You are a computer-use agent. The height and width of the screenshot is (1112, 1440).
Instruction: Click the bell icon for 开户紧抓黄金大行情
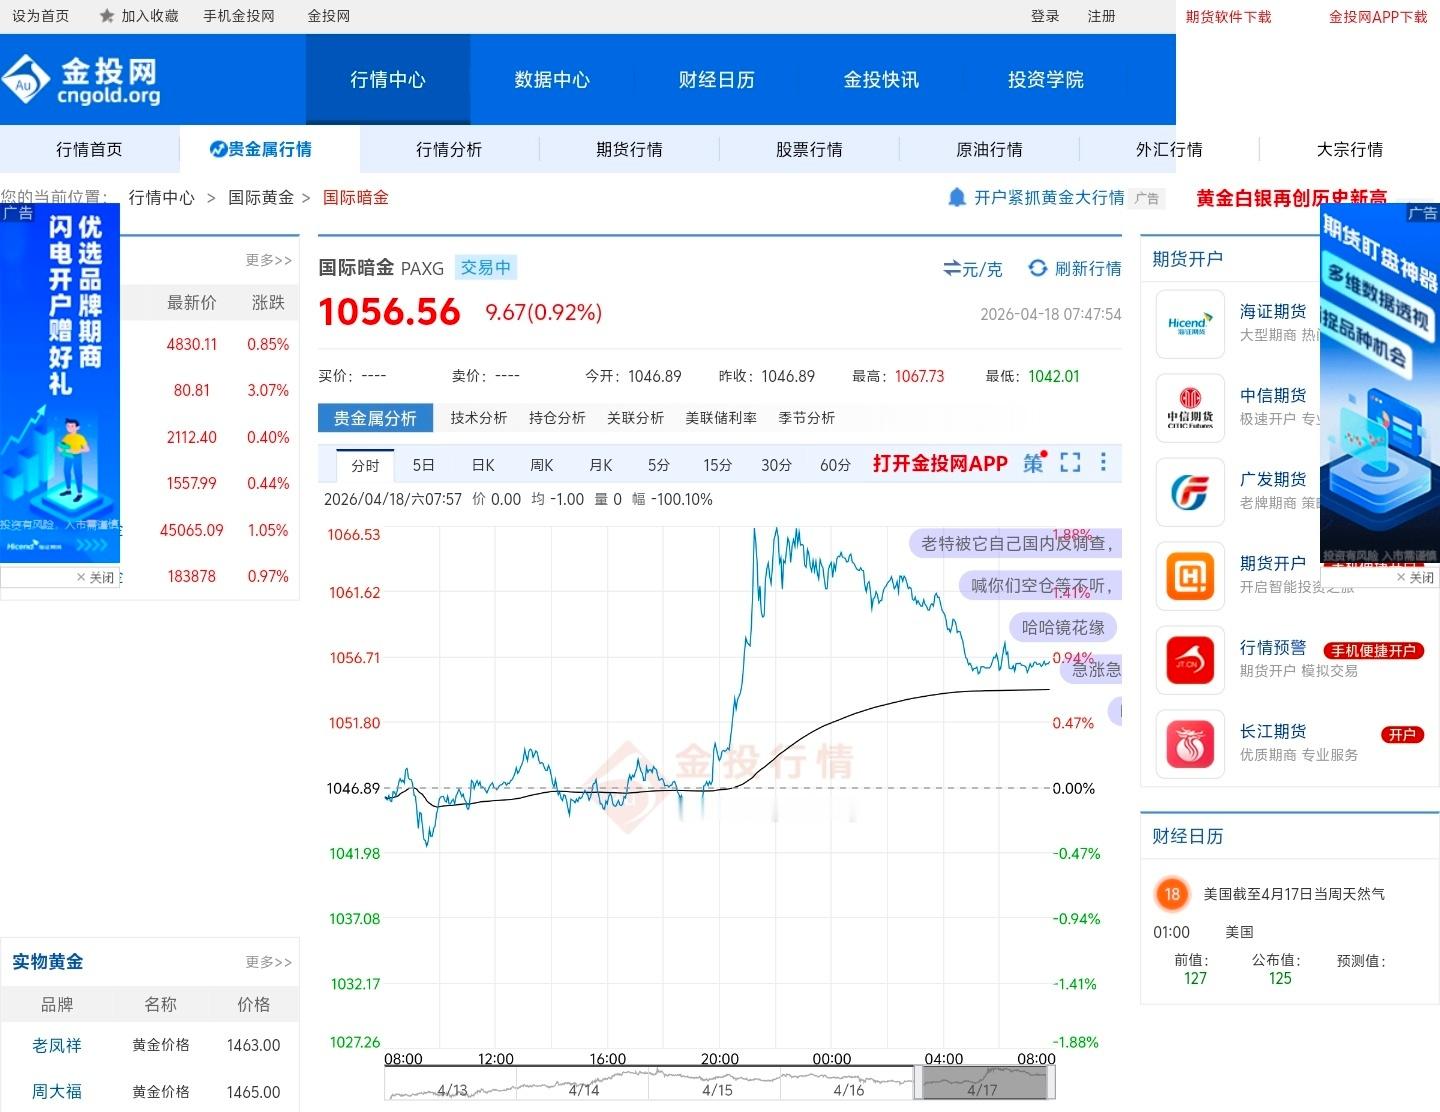point(959,198)
